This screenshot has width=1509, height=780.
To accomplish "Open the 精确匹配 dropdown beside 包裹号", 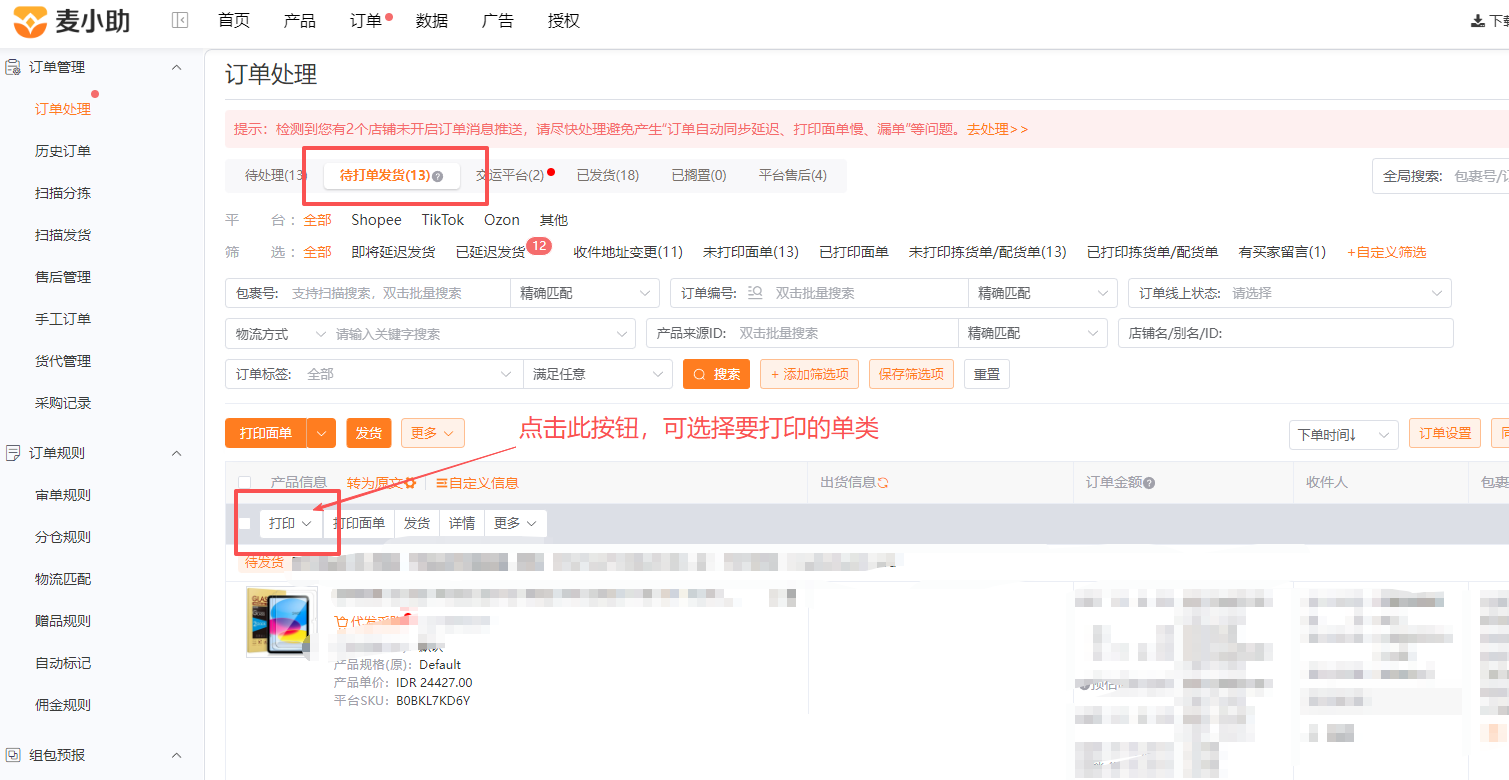I will (584, 293).
